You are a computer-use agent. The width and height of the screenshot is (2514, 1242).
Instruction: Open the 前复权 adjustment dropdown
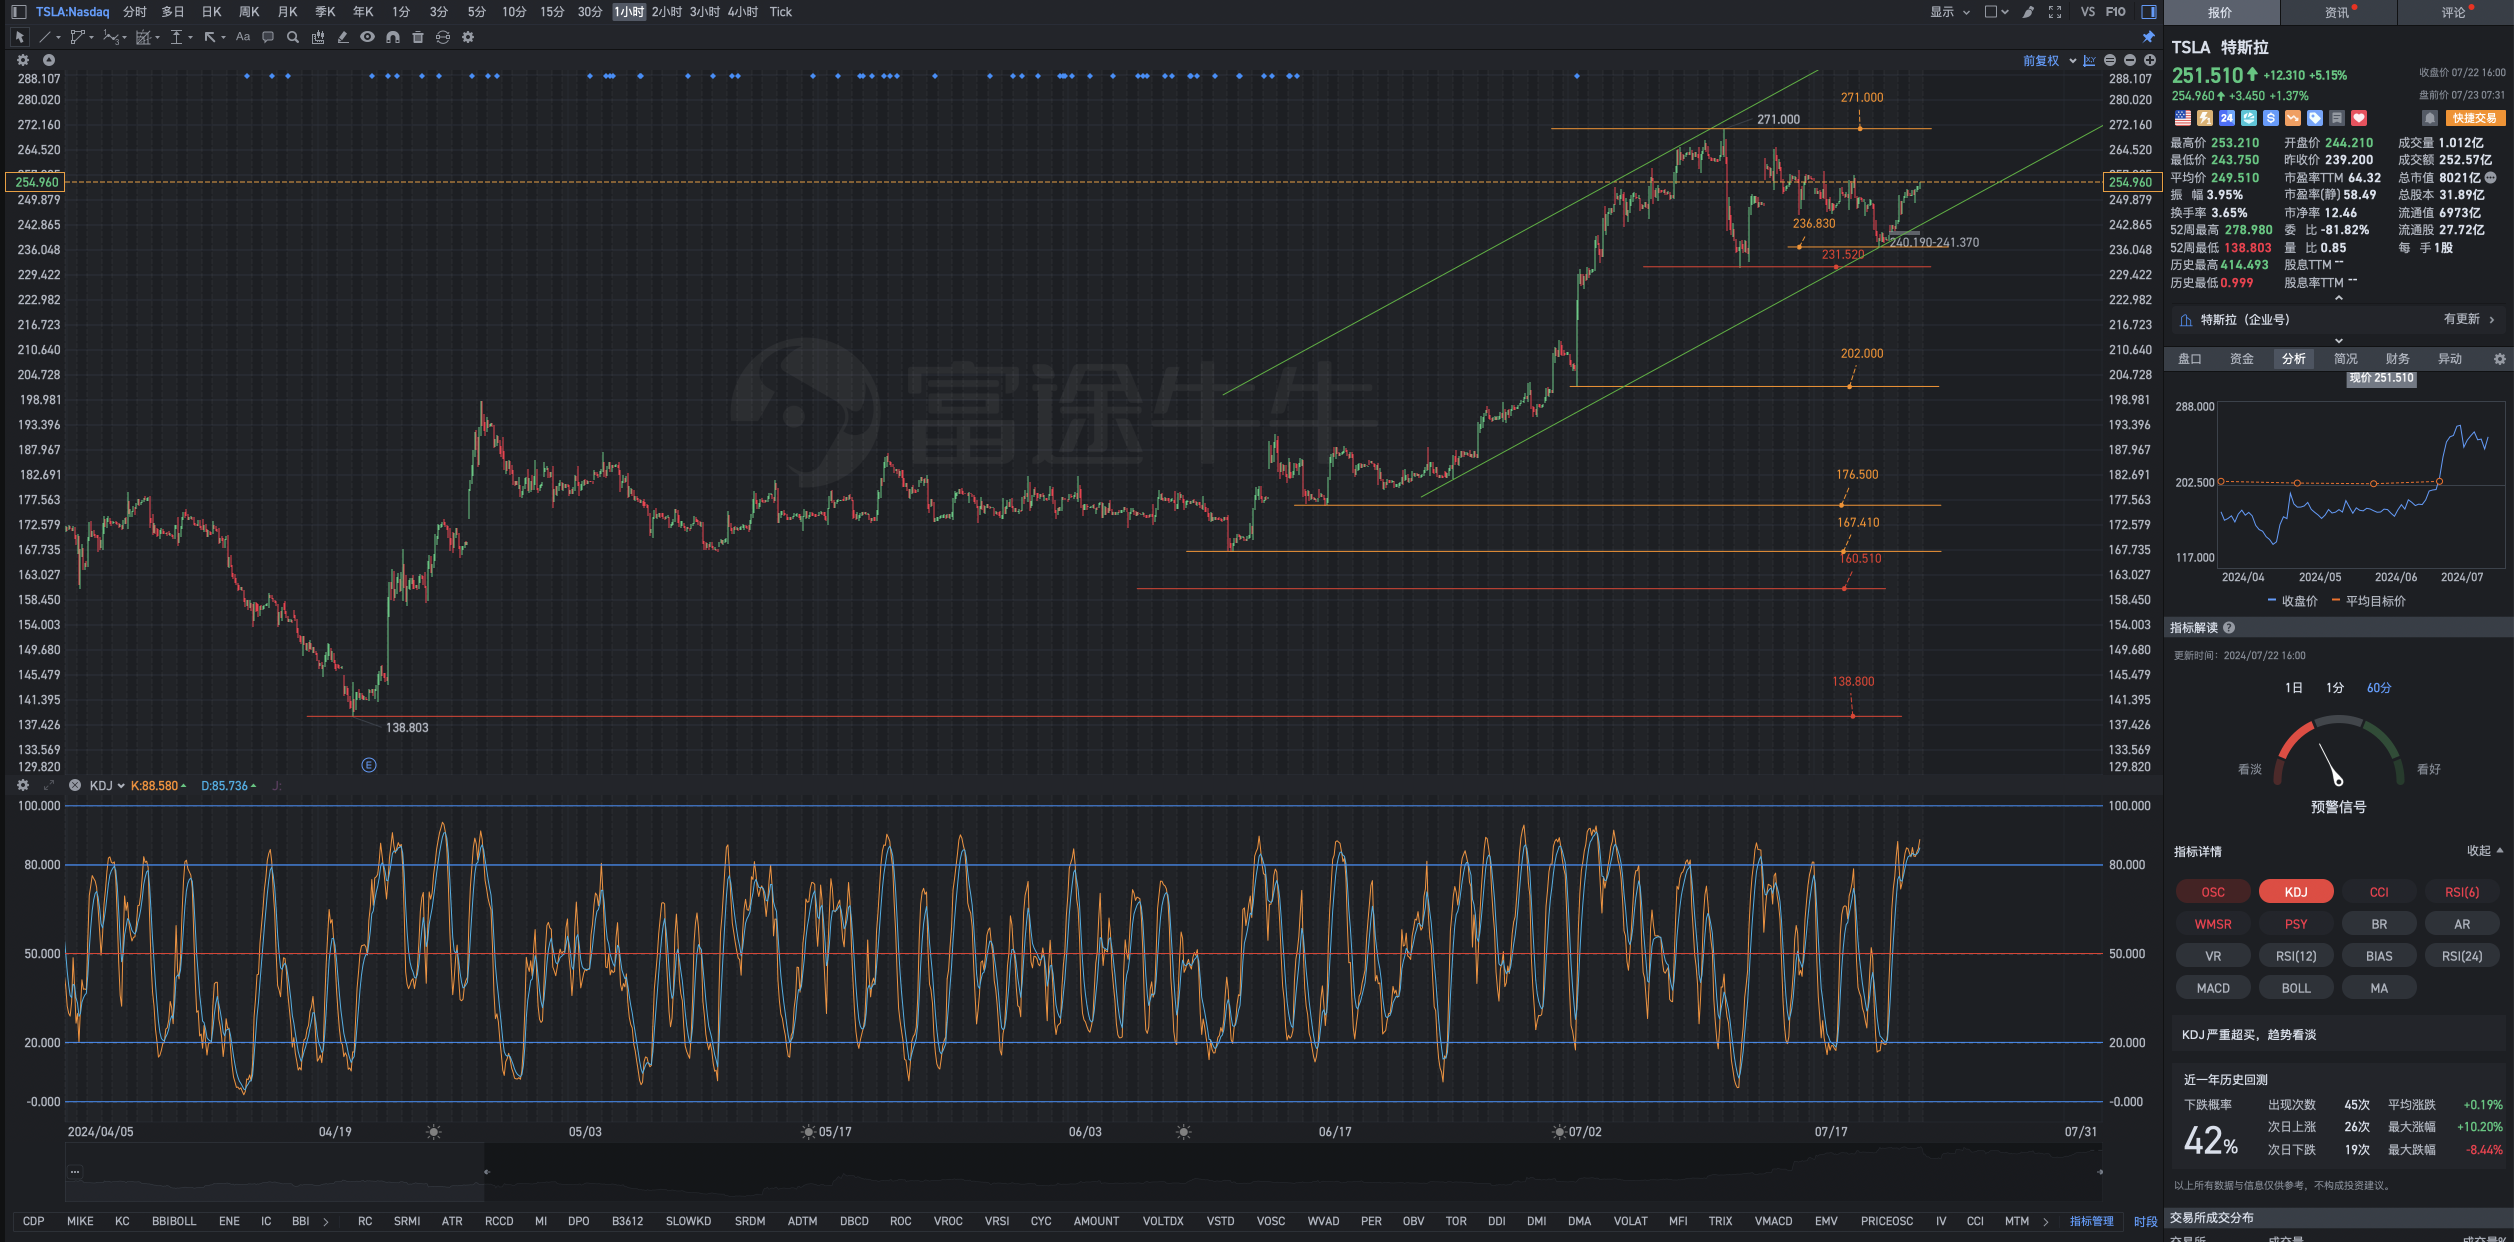2049,61
